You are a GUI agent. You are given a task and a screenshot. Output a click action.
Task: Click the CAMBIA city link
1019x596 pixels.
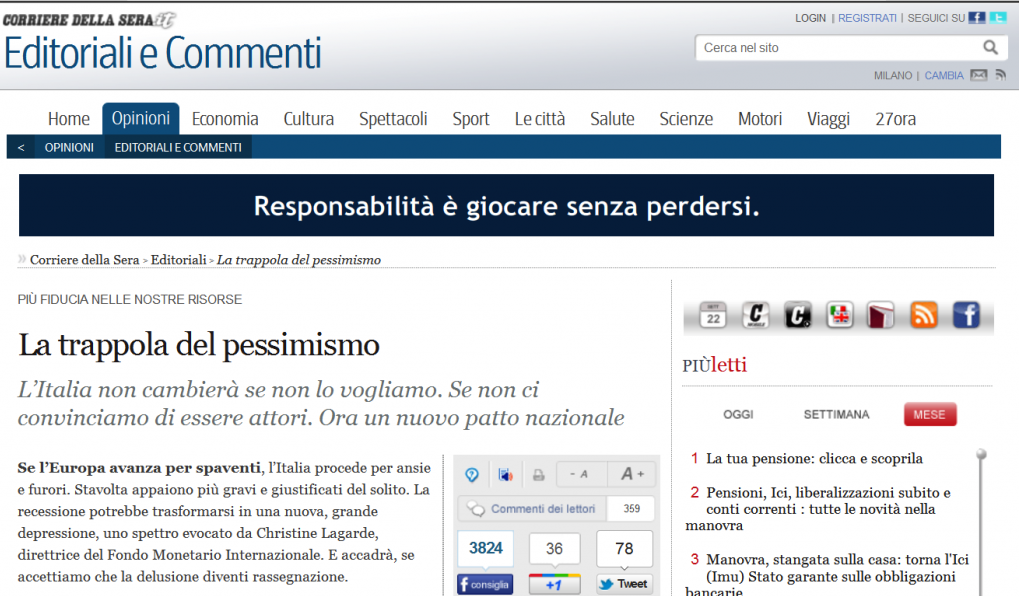(x=944, y=75)
